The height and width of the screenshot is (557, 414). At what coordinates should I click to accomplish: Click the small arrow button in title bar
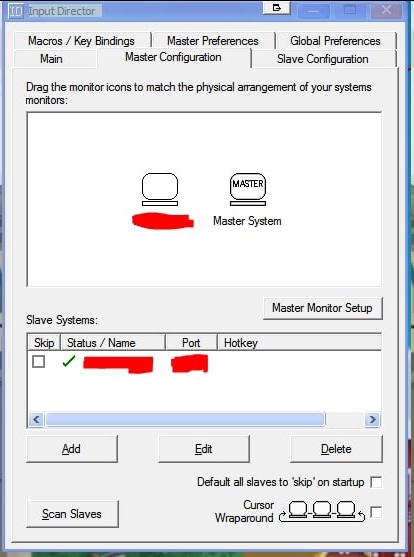click(276, 7)
